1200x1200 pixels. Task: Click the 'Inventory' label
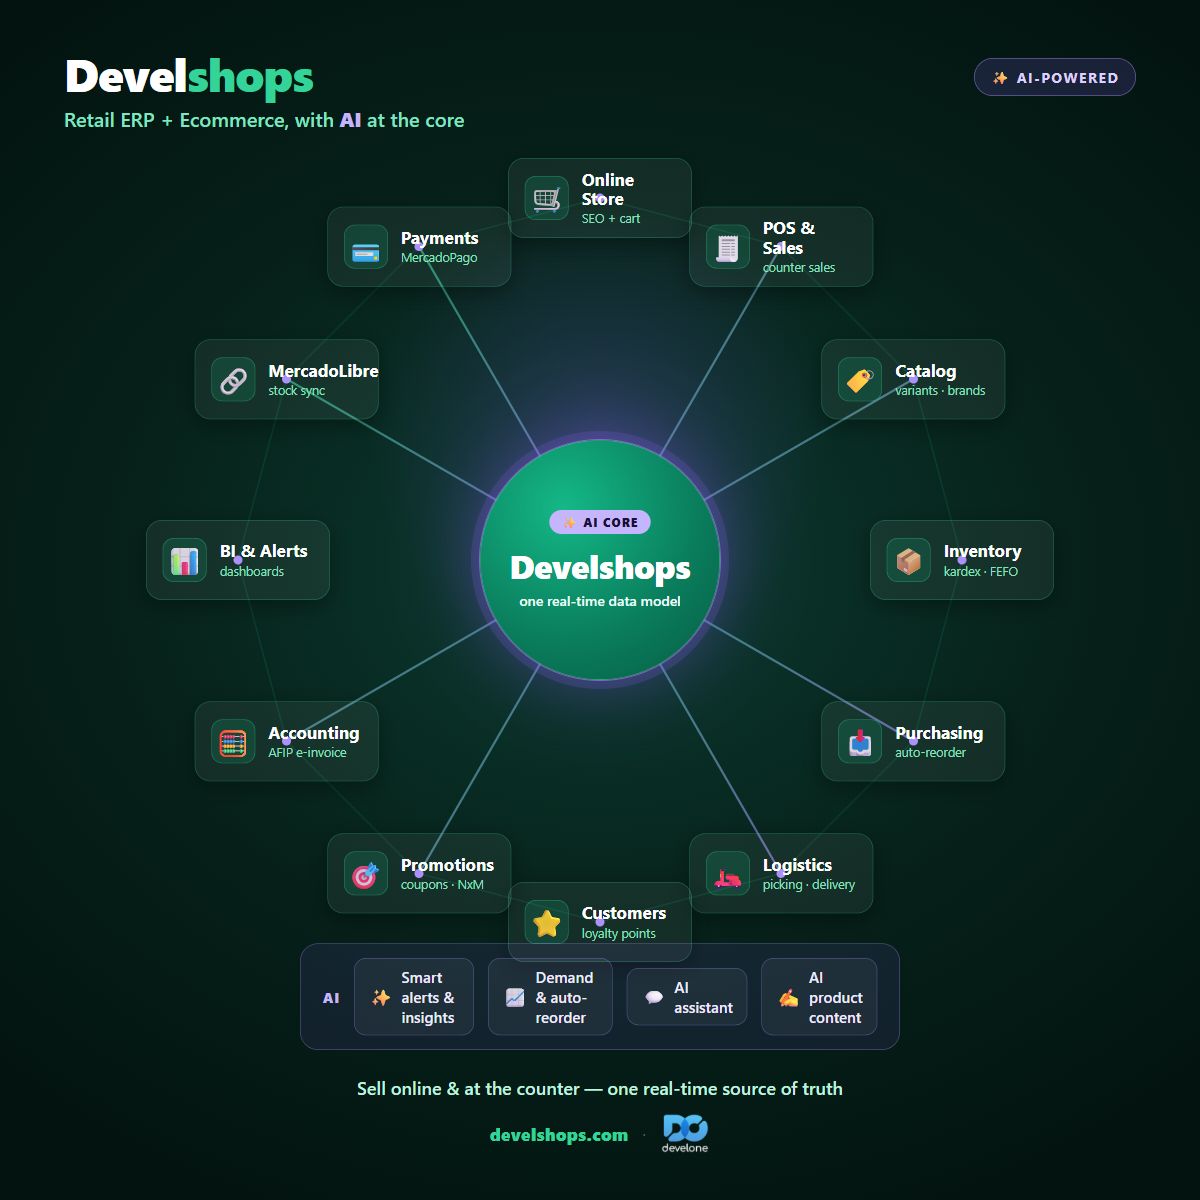982,551
